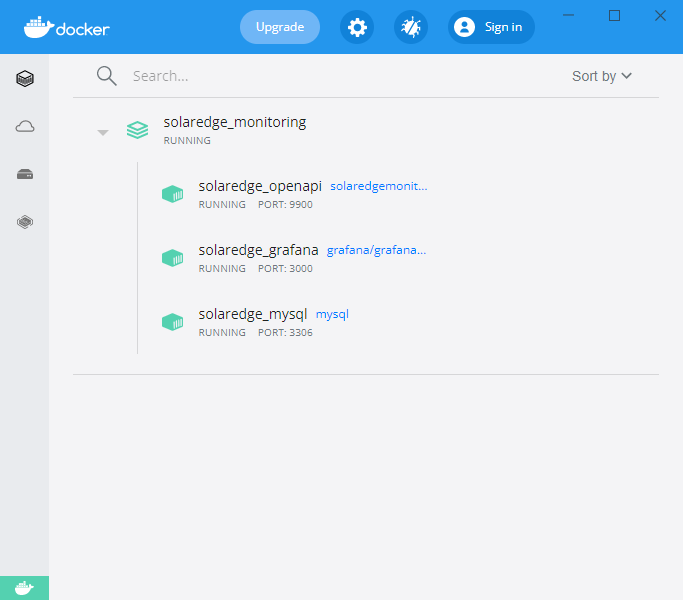Click the solaredge_mysql container icon

pos(172,322)
